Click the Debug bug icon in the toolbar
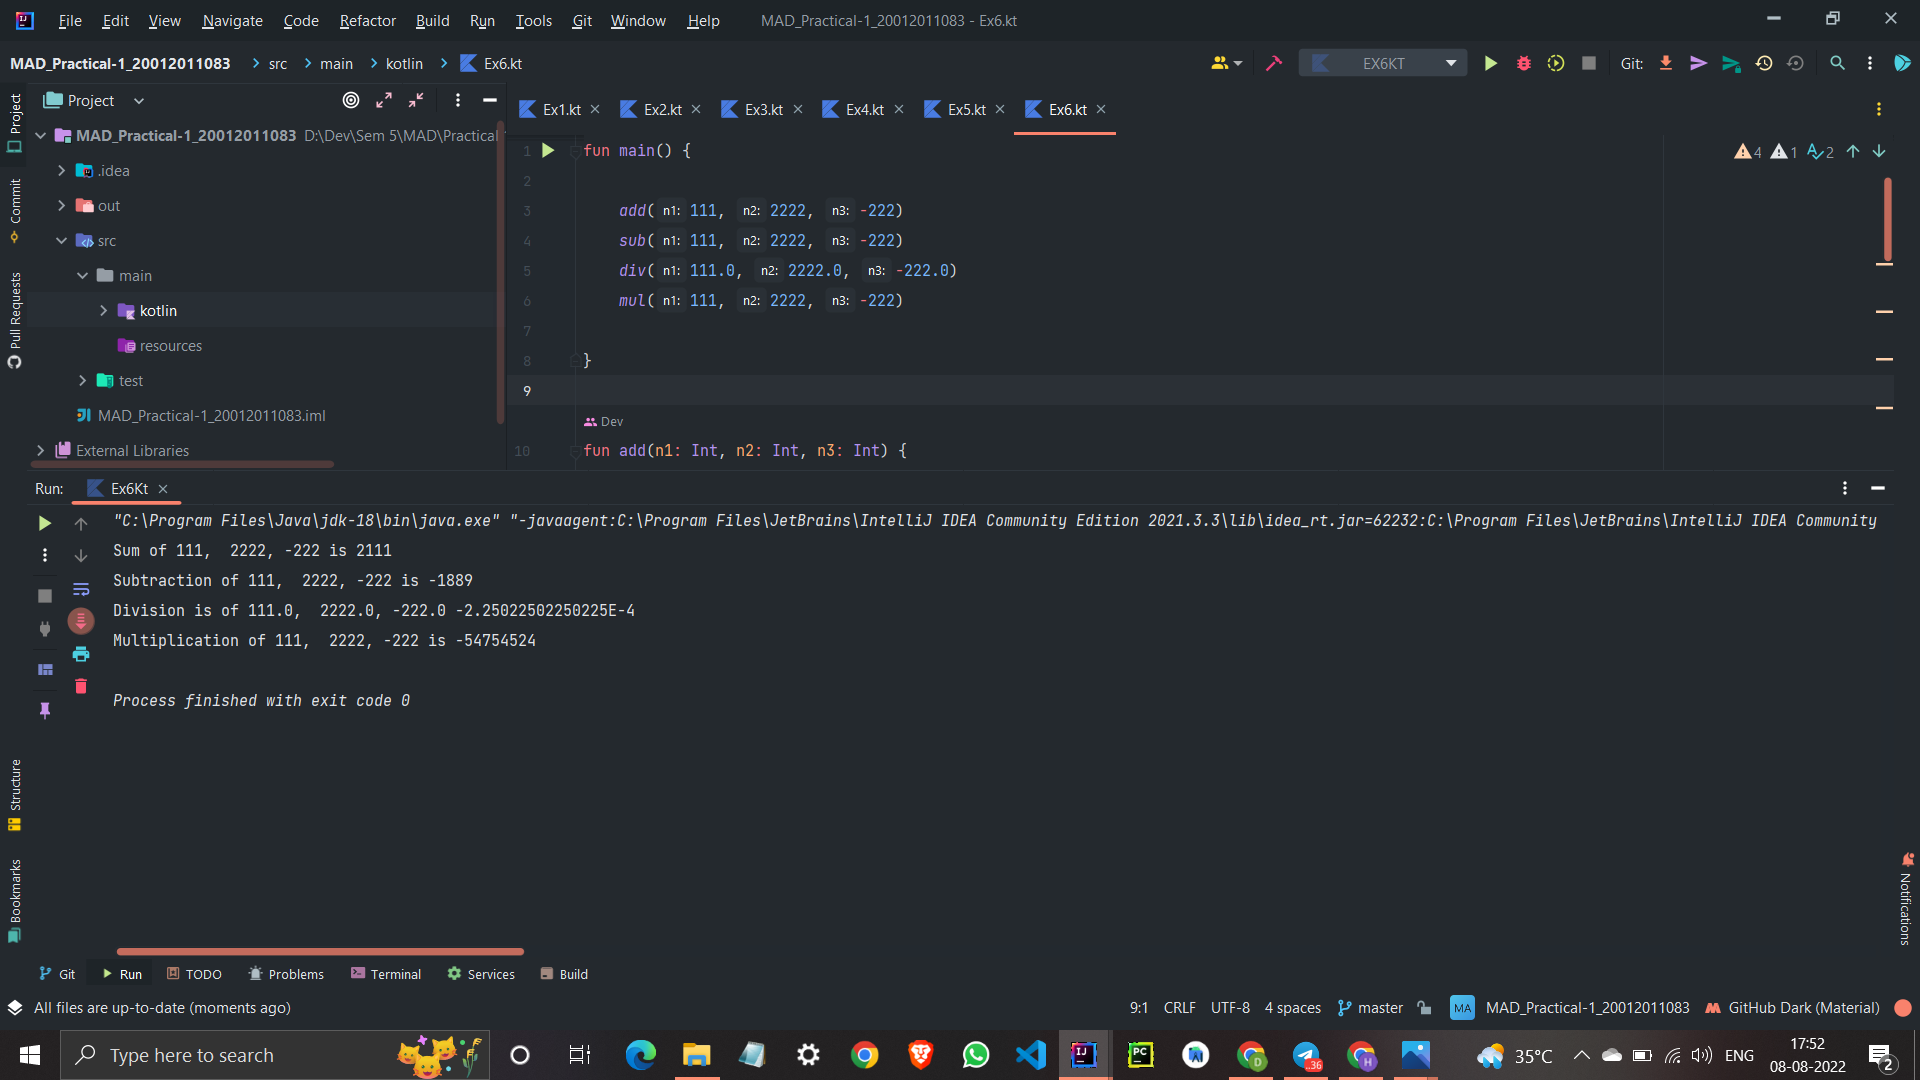The image size is (1920, 1080). [1523, 63]
